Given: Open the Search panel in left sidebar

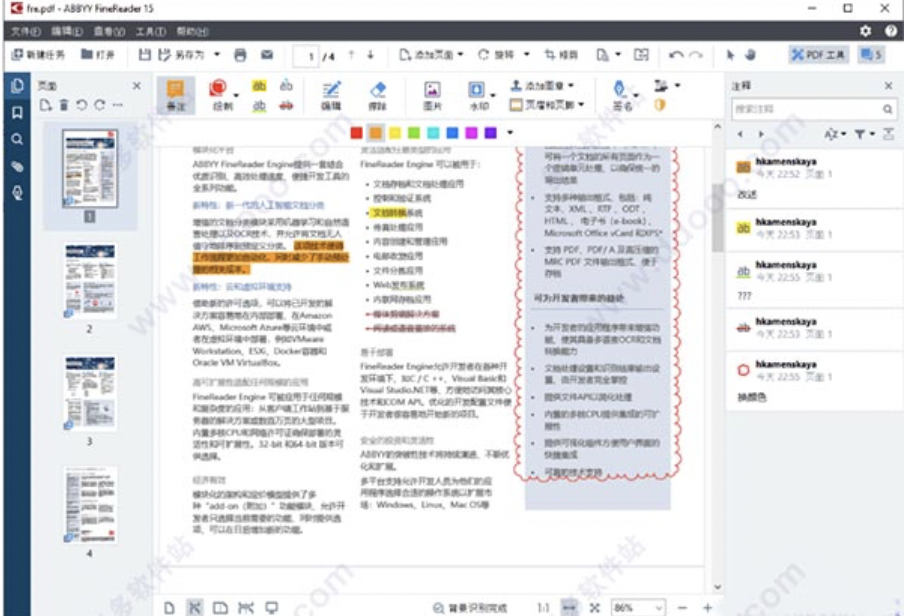Looking at the screenshot, I should pyautogui.click(x=17, y=139).
